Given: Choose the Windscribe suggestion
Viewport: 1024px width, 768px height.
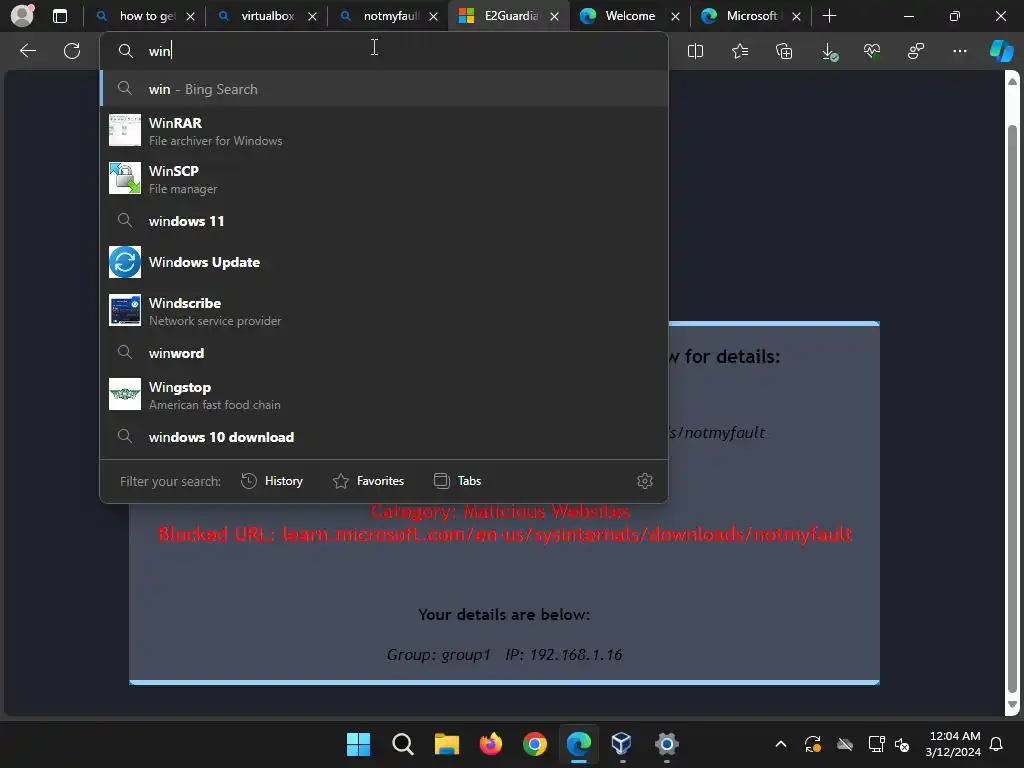Looking at the screenshot, I should pos(384,311).
